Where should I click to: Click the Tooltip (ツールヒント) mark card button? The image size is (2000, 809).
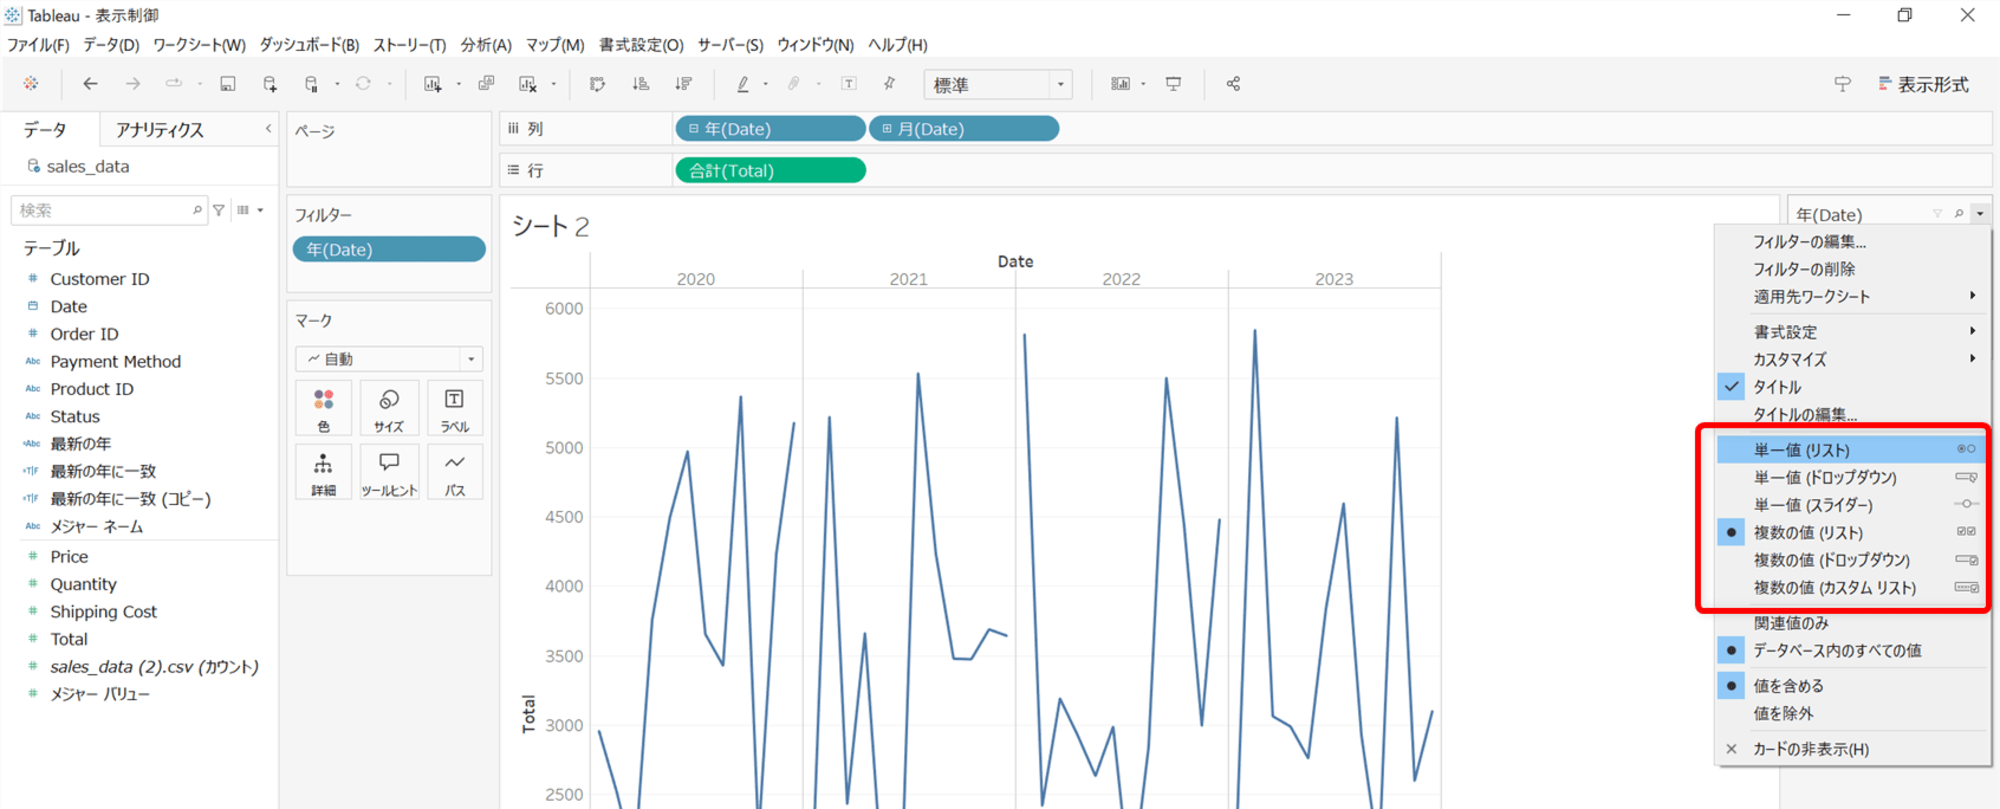(x=389, y=472)
